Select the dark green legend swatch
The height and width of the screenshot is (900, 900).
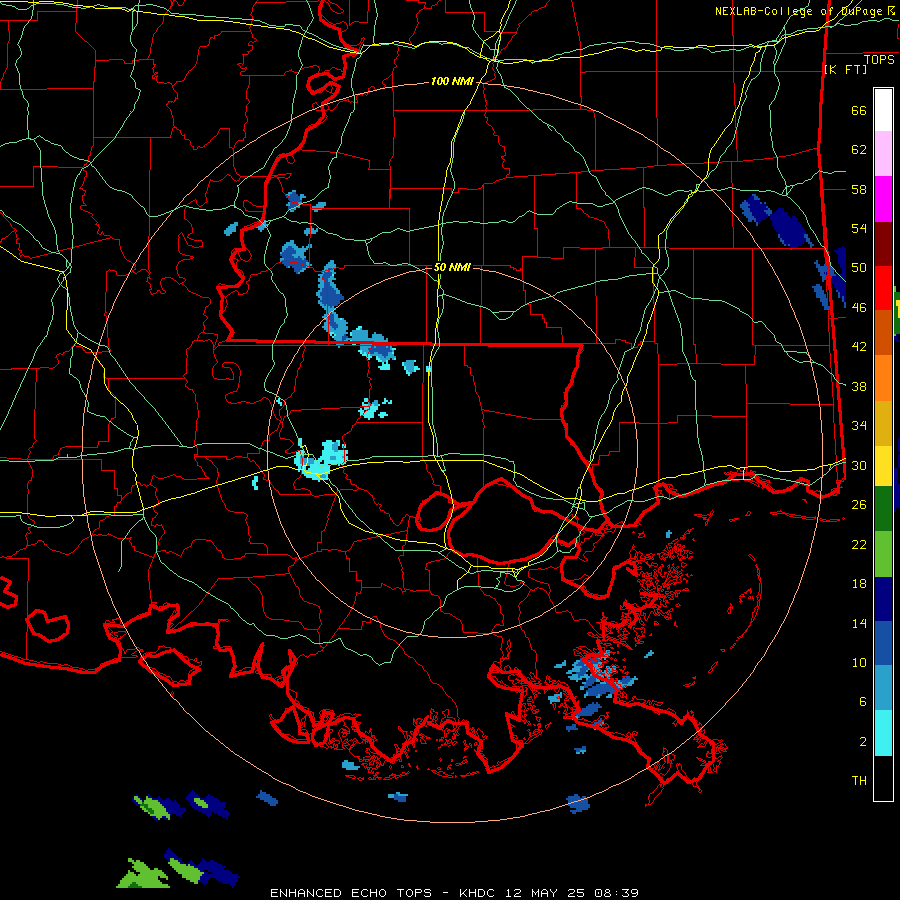pyautogui.click(x=883, y=509)
